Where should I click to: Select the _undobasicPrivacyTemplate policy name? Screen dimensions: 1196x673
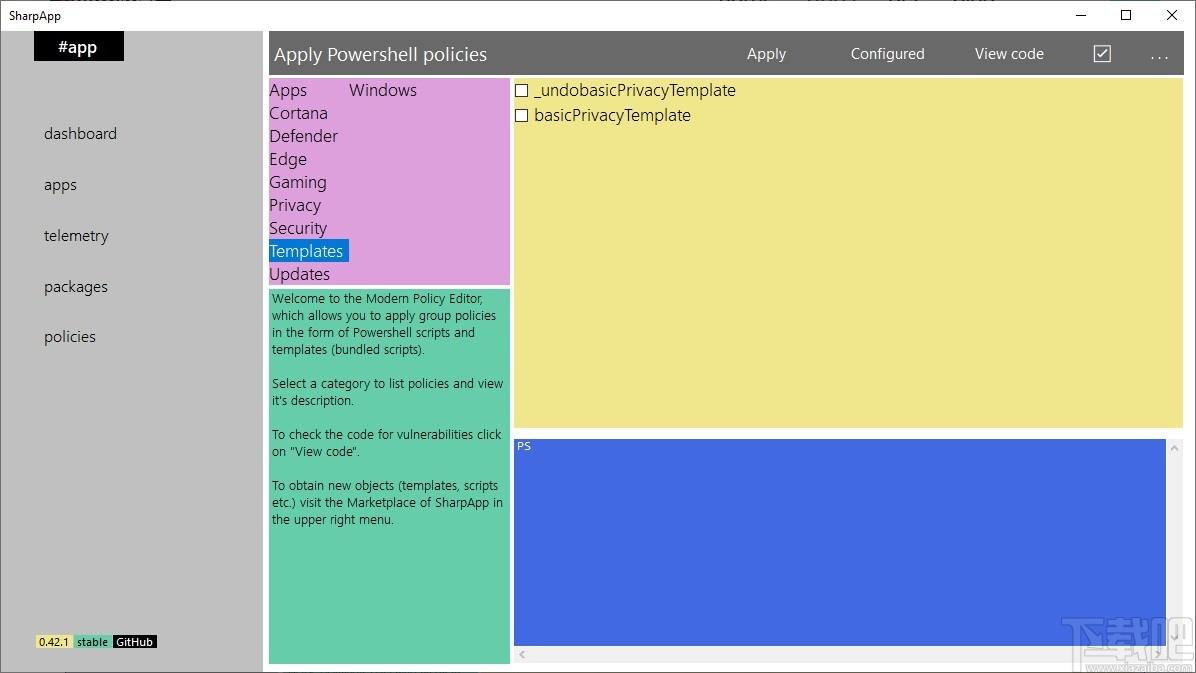point(635,90)
